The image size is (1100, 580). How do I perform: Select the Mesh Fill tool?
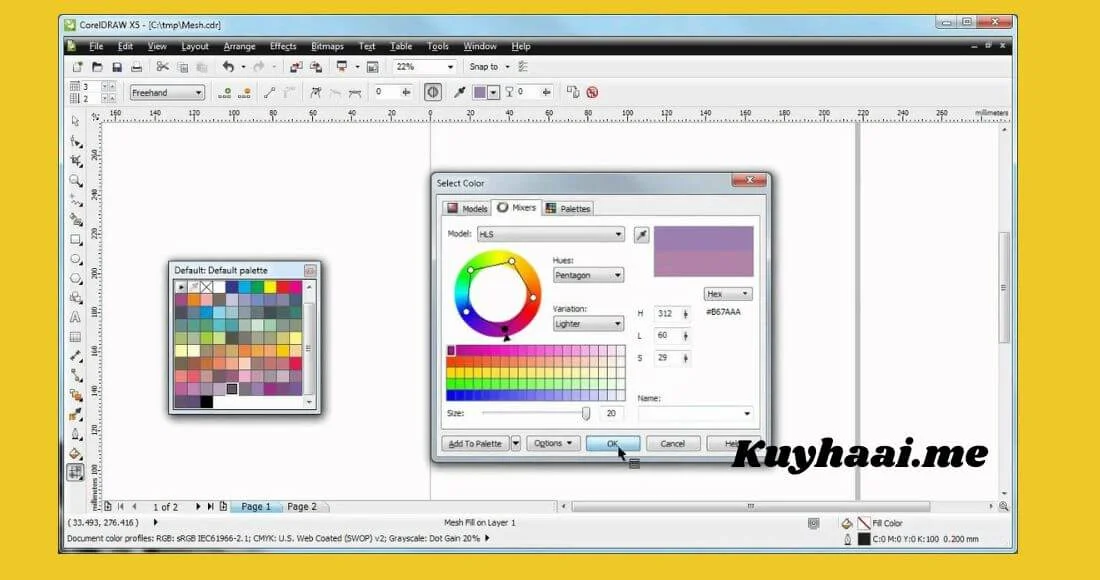[76, 472]
